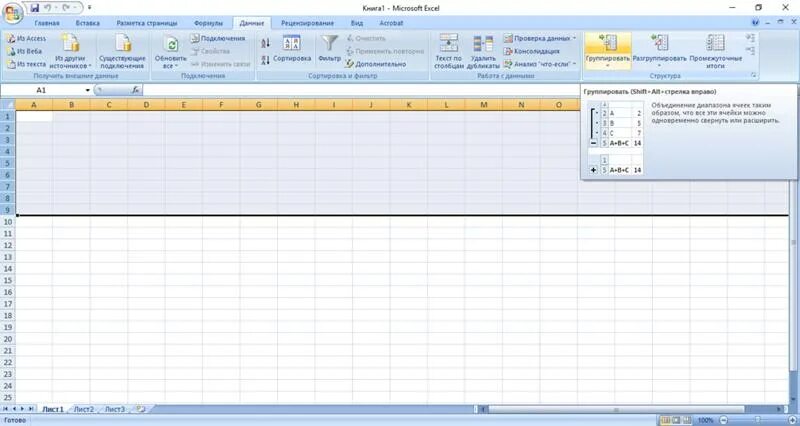Sort descending with the Я-А icon

[x=265, y=60]
